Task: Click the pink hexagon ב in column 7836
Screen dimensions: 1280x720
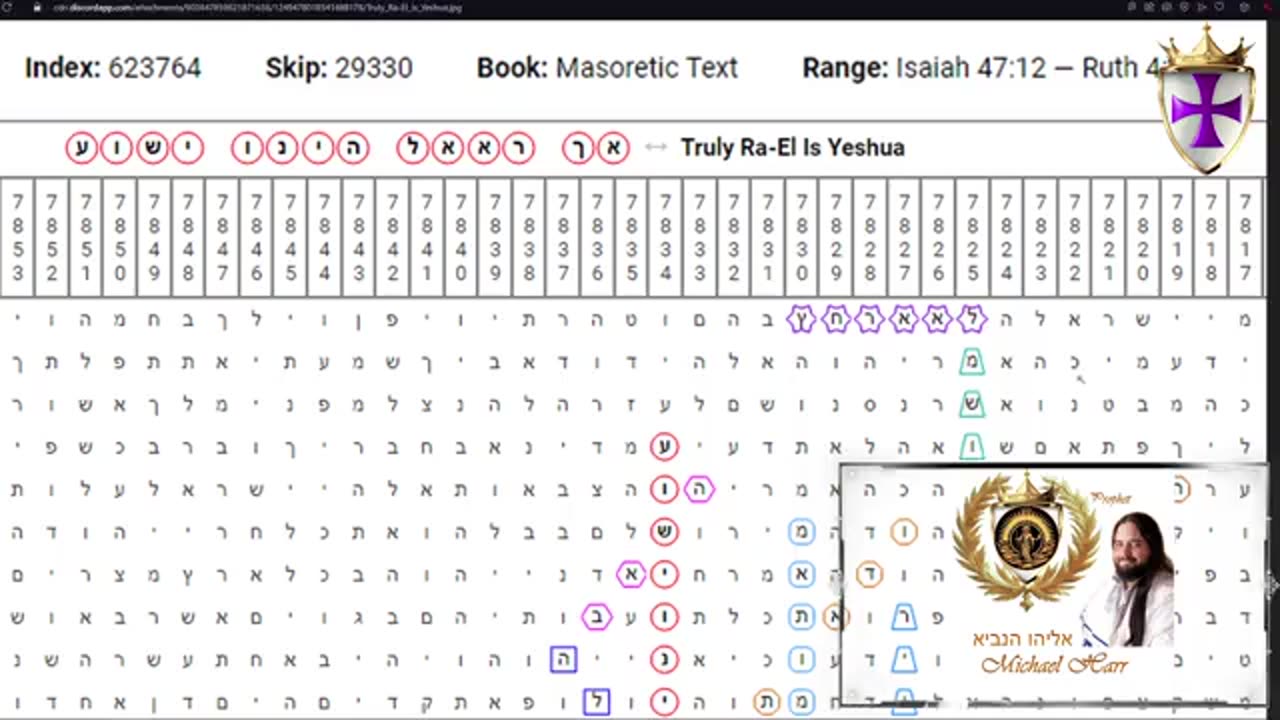Action: (x=597, y=617)
